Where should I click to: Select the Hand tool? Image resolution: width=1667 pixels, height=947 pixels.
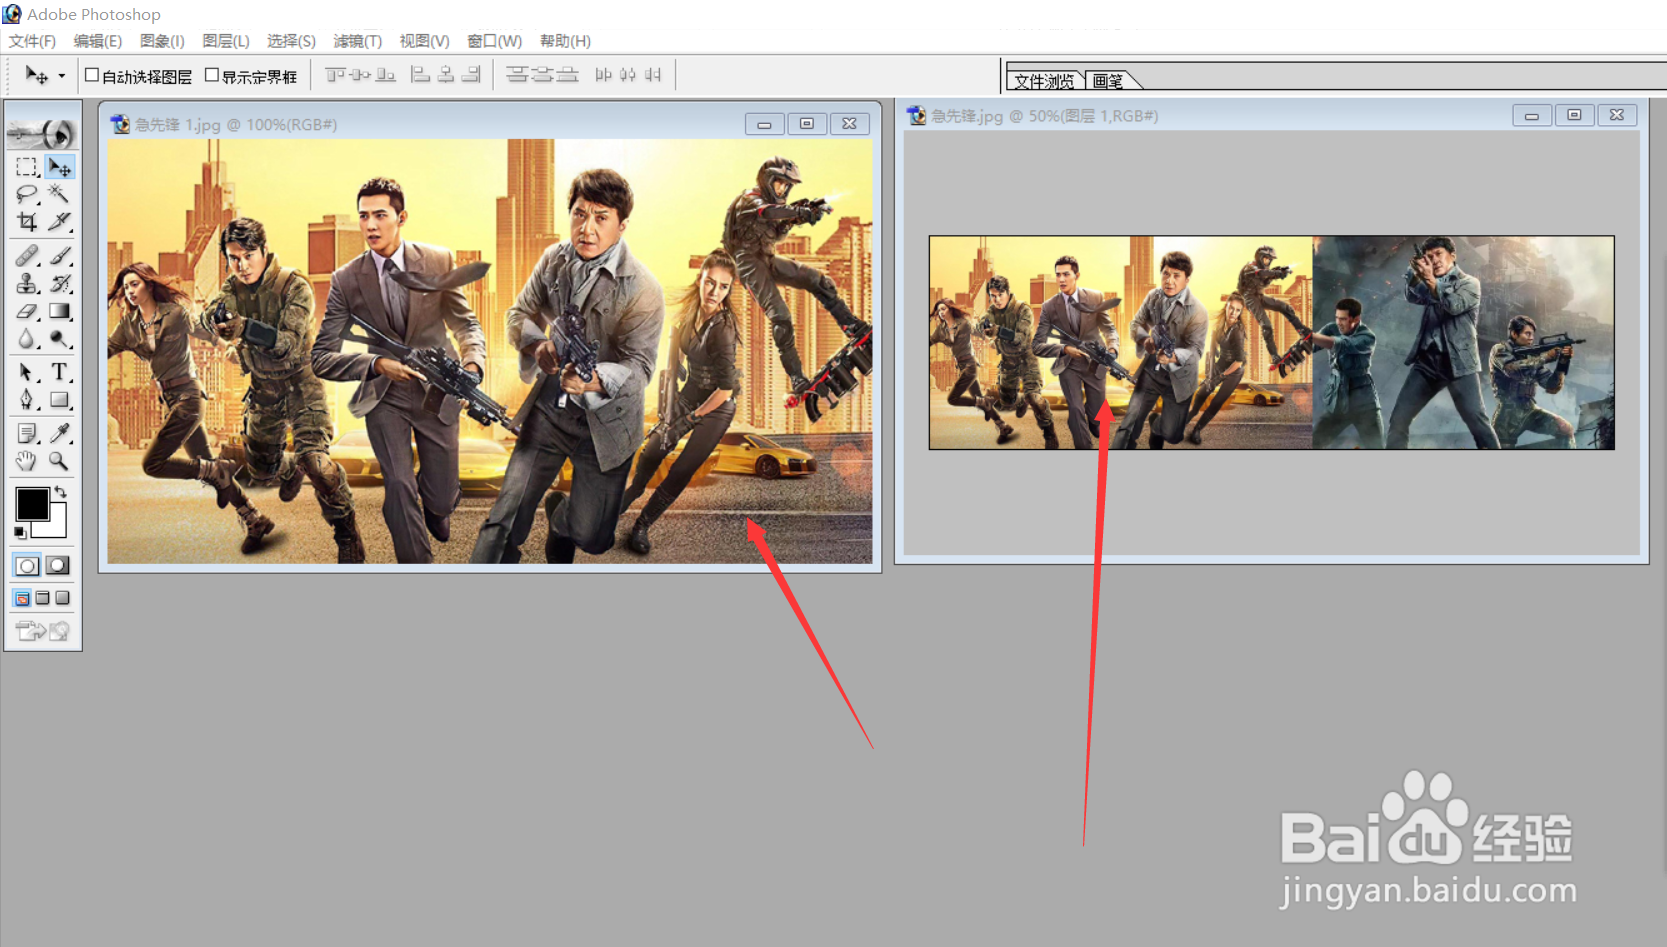click(x=27, y=461)
